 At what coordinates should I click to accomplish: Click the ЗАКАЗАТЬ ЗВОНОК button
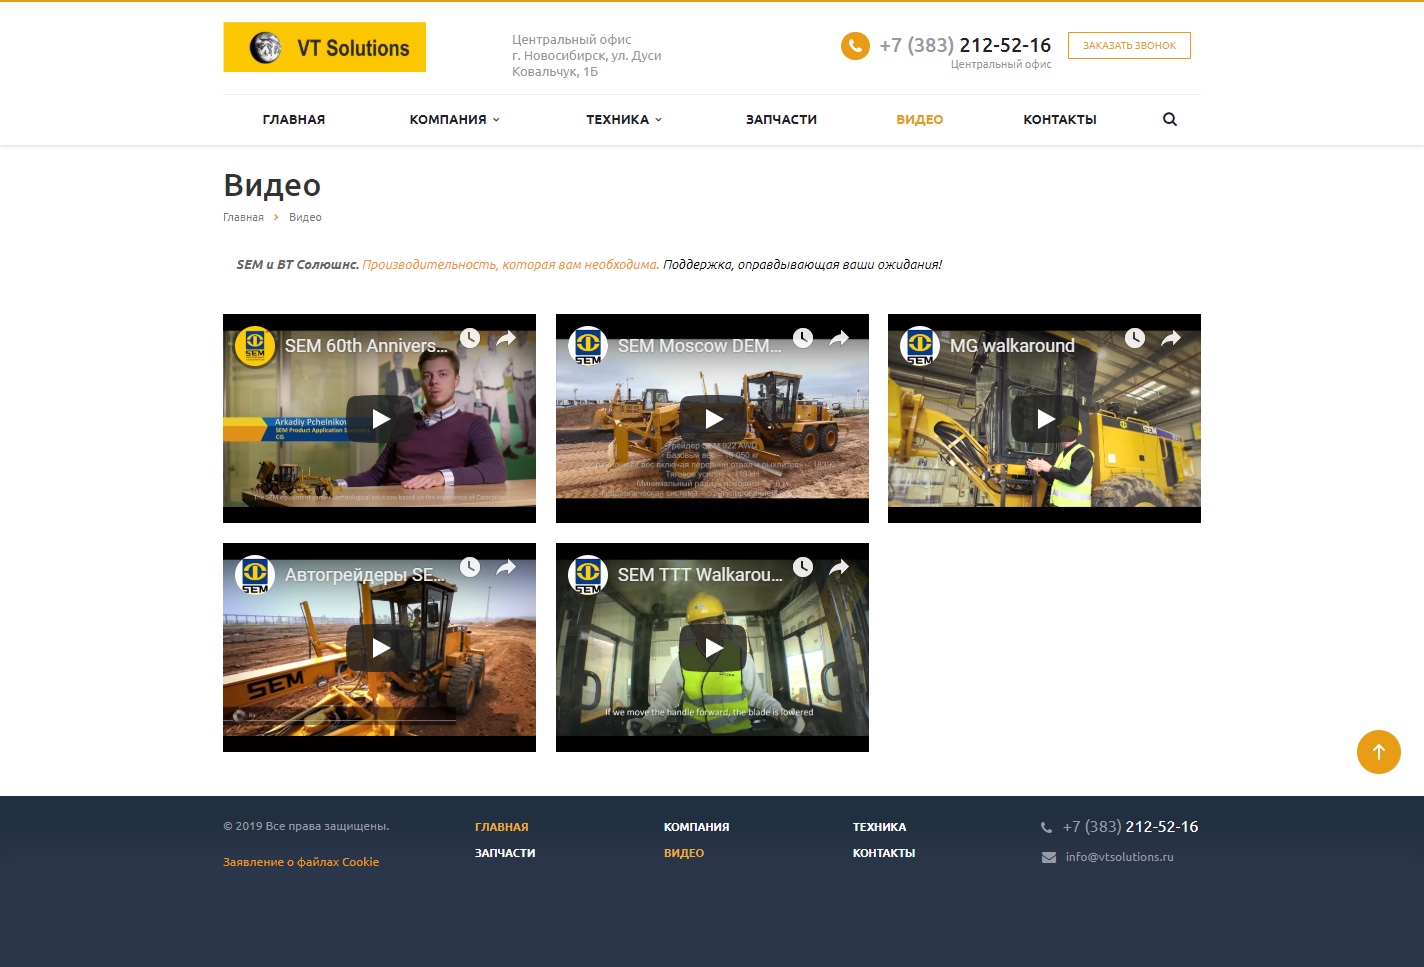point(1129,45)
